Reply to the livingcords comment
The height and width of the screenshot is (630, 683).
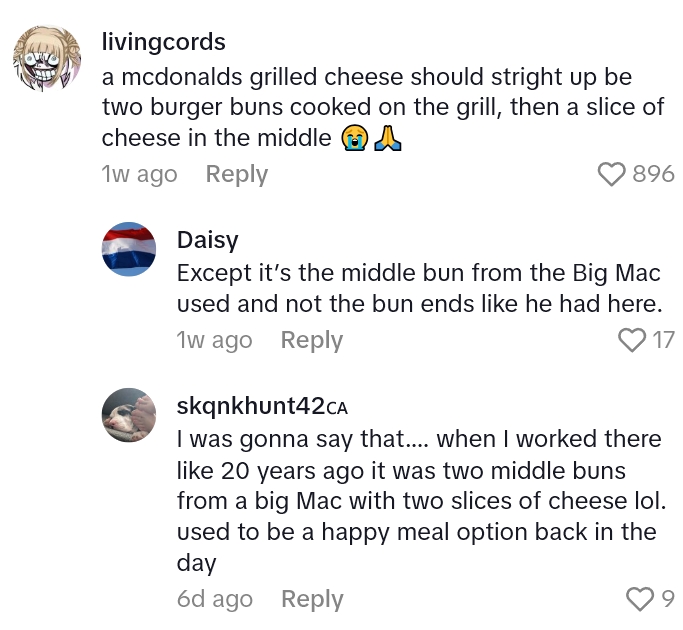(x=237, y=174)
